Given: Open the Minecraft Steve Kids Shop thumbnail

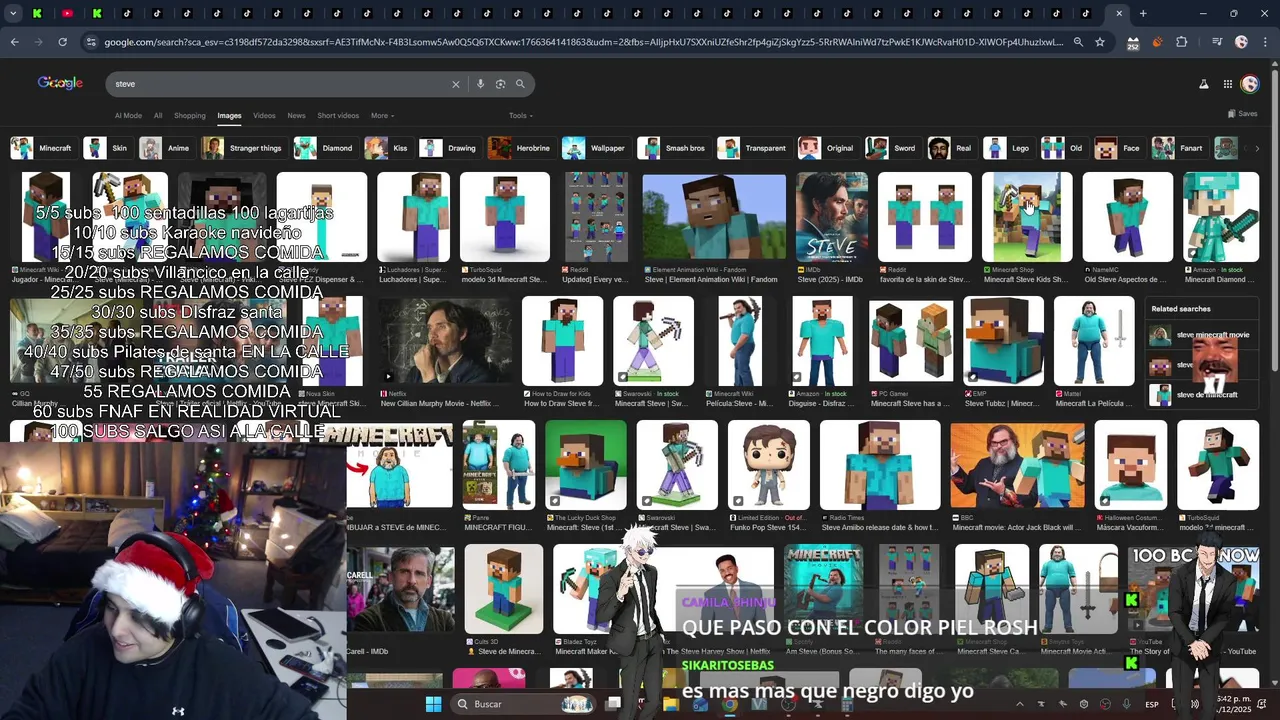Looking at the screenshot, I should click(x=1027, y=218).
